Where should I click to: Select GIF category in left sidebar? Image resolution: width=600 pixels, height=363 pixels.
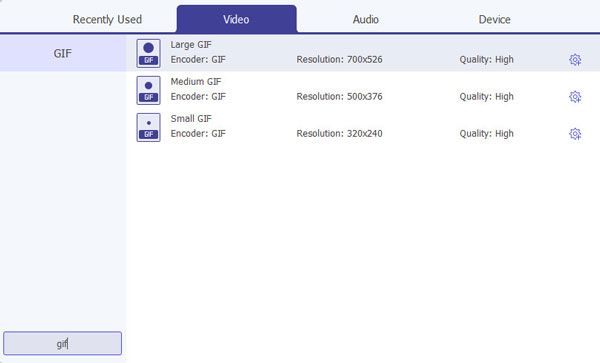click(63, 53)
